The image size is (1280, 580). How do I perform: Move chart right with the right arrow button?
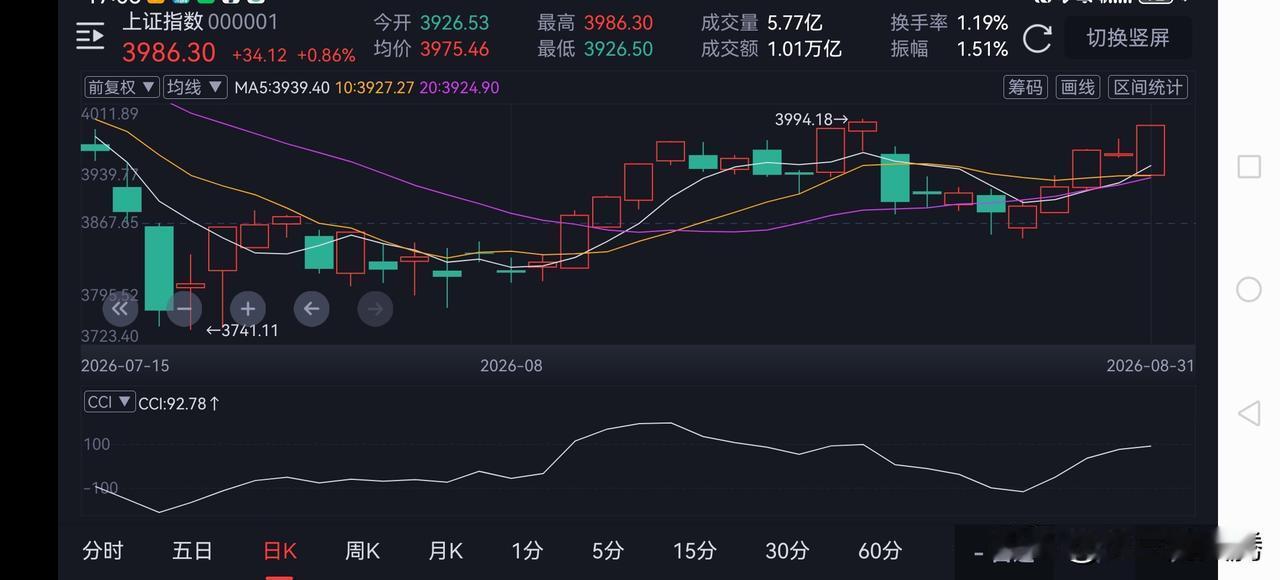pyautogui.click(x=375, y=309)
